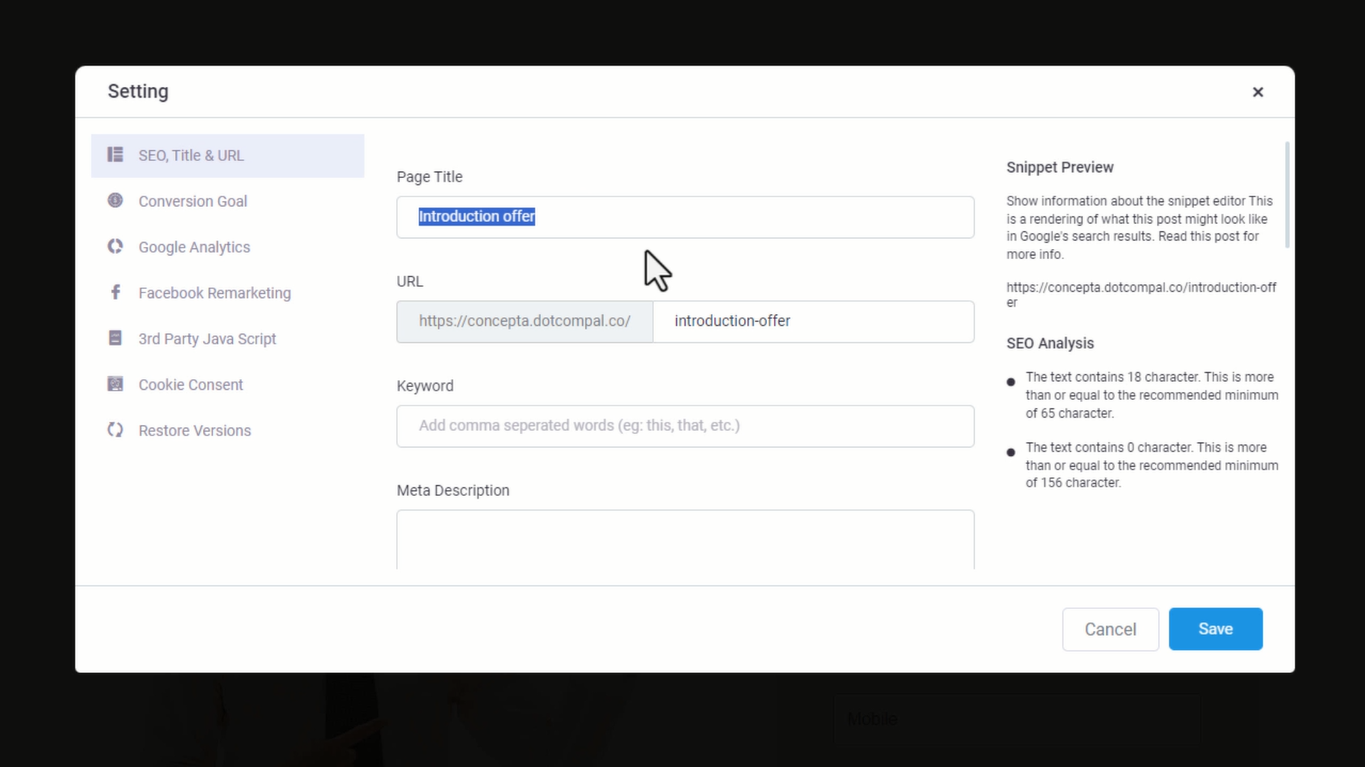Open the Cookie Consent section

click(228, 385)
